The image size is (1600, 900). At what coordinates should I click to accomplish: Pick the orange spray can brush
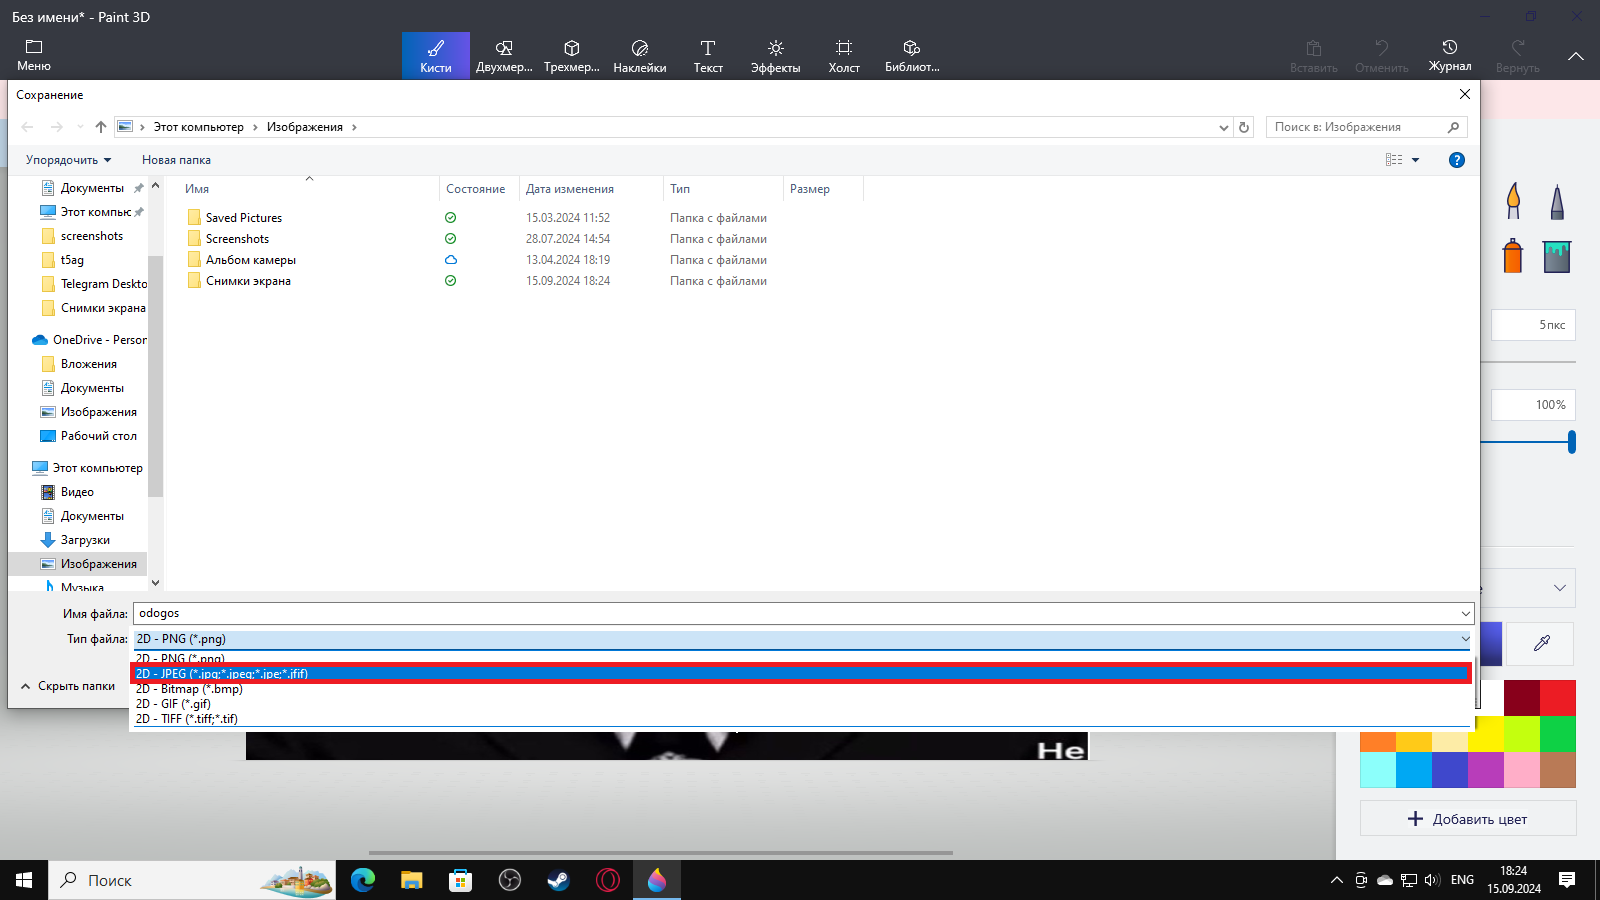pos(1513,256)
